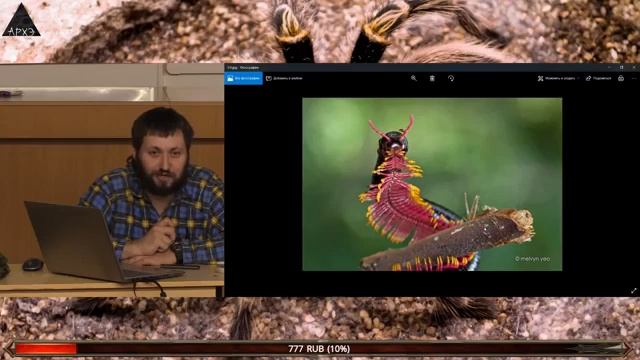Share the photo via share button
This screenshot has width=640, height=360.
pos(598,78)
